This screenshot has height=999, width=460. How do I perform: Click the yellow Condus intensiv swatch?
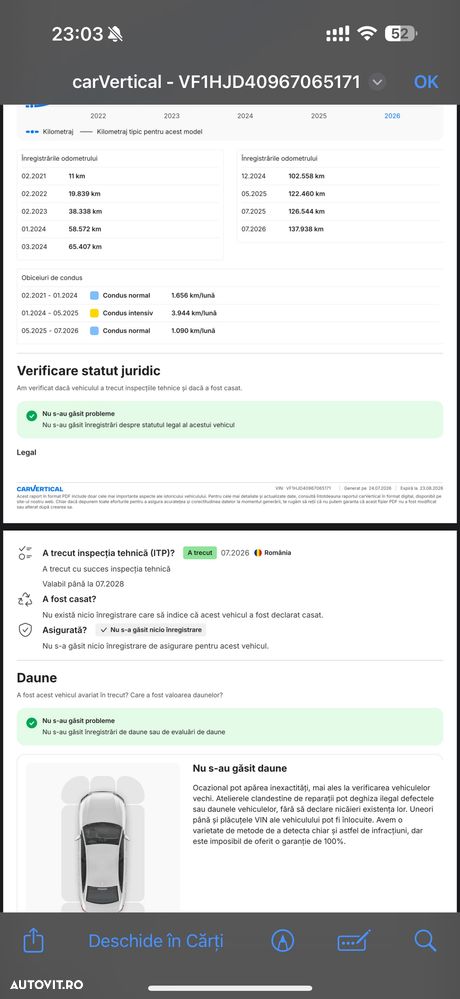click(94, 313)
